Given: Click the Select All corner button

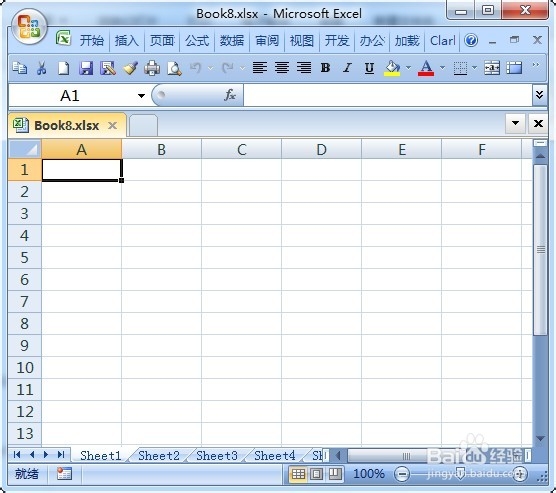Looking at the screenshot, I should tap(24, 149).
